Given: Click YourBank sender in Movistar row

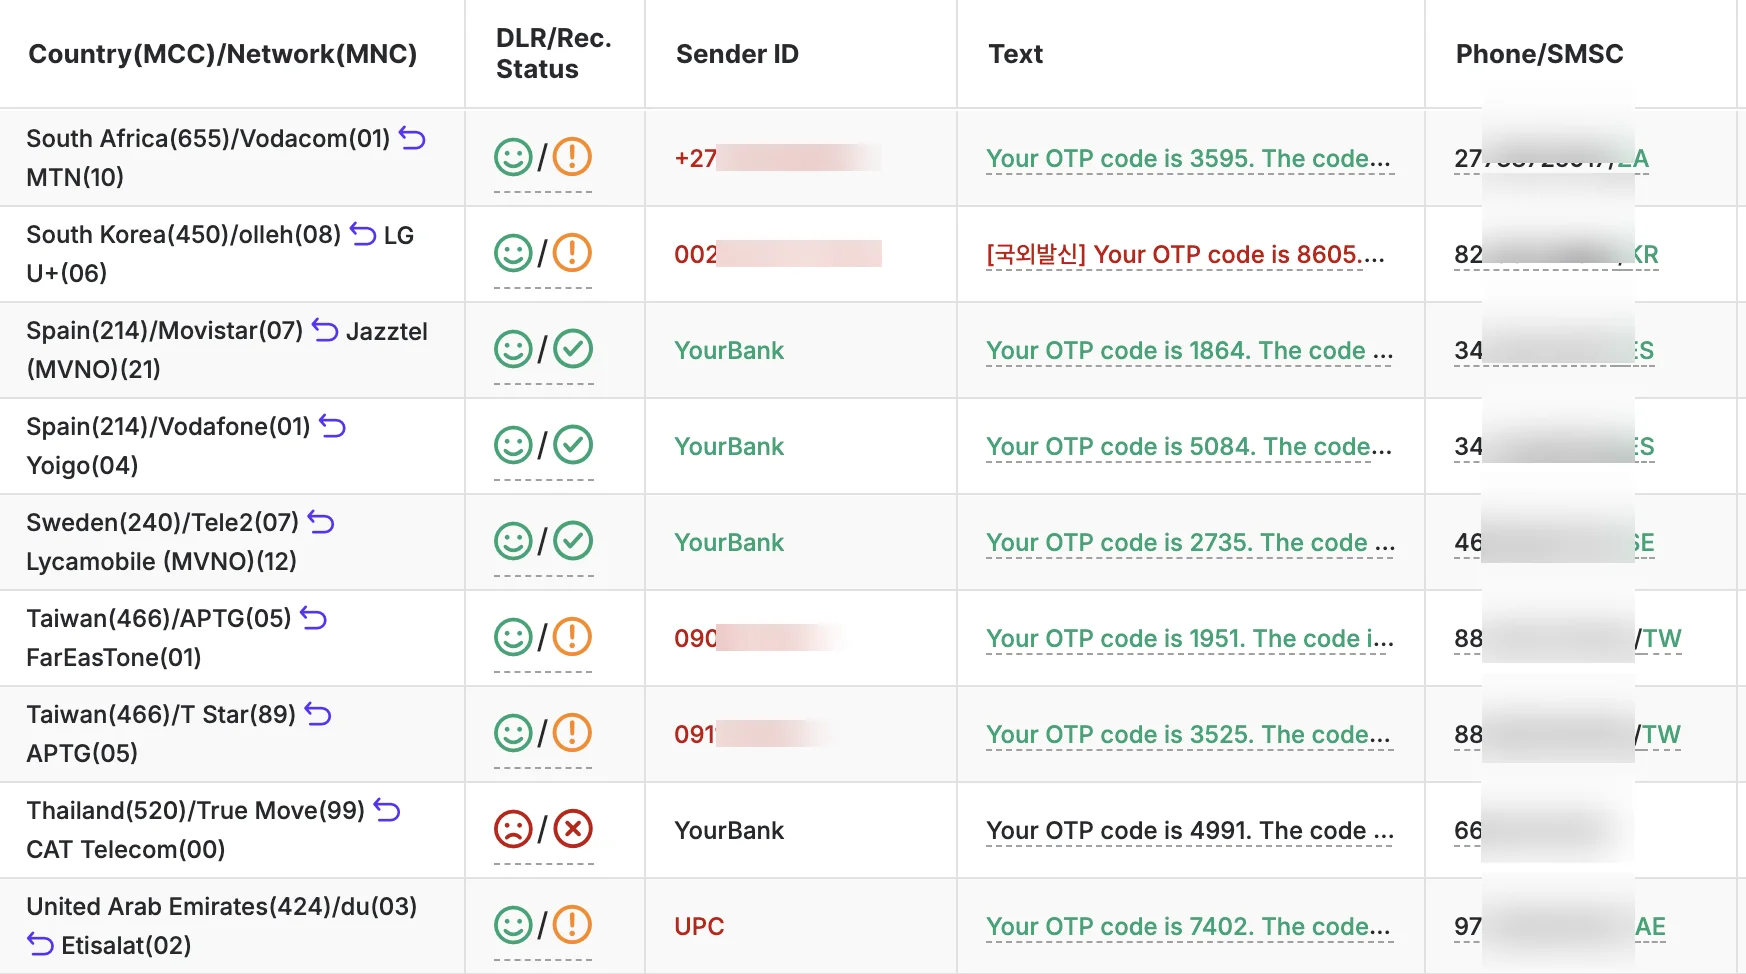Looking at the screenshot, I should (729, 350).
